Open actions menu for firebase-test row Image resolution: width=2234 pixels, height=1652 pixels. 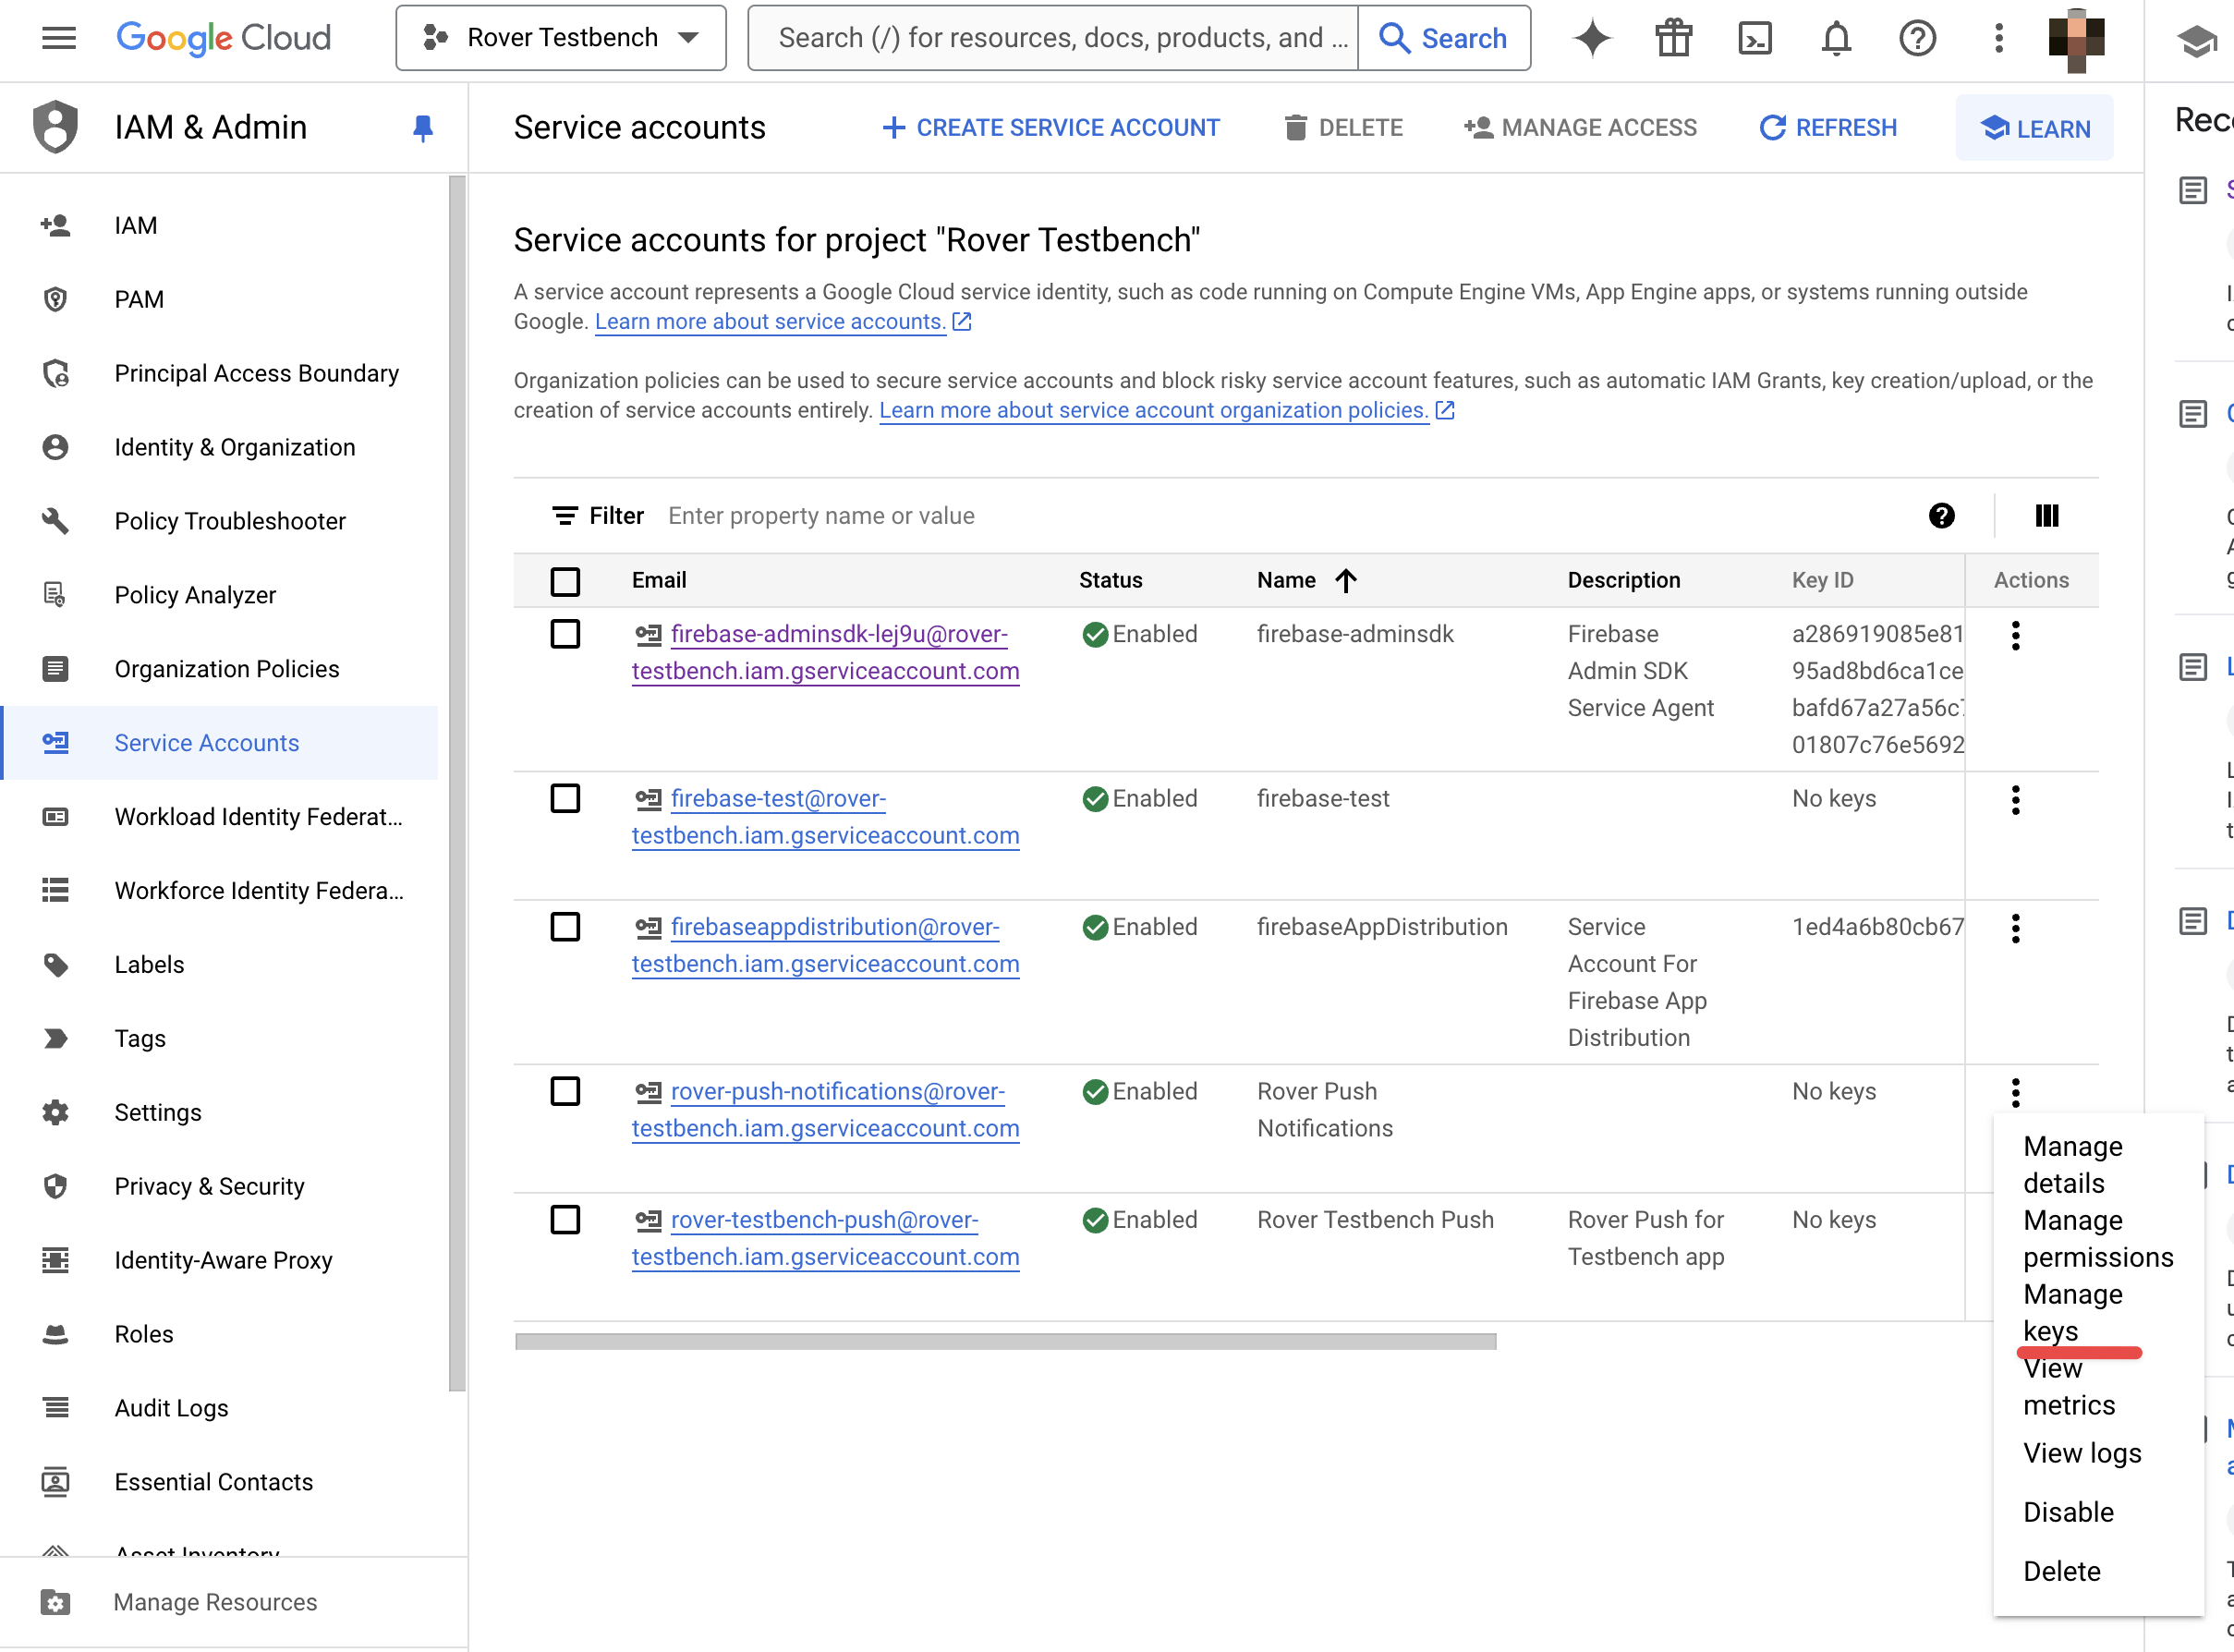tap(2015, 800)
